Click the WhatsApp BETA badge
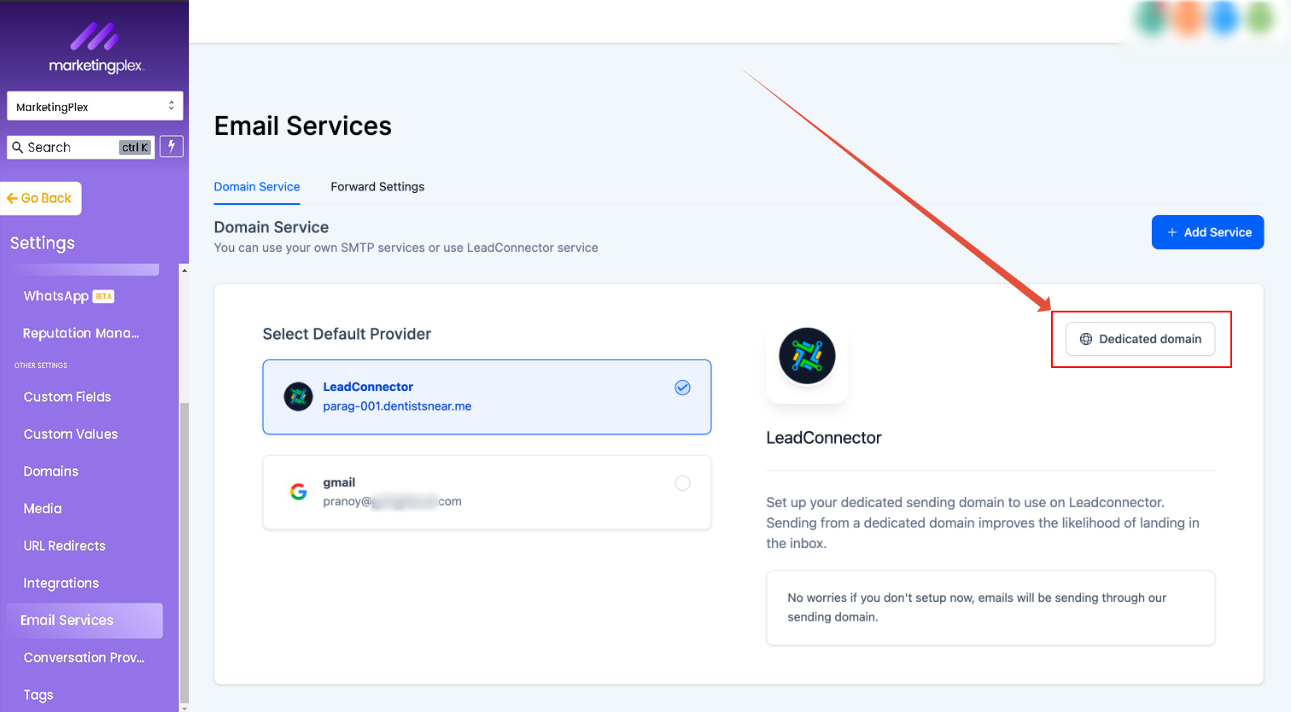This screenshot has width=1291, height=712. click(104, 296)
